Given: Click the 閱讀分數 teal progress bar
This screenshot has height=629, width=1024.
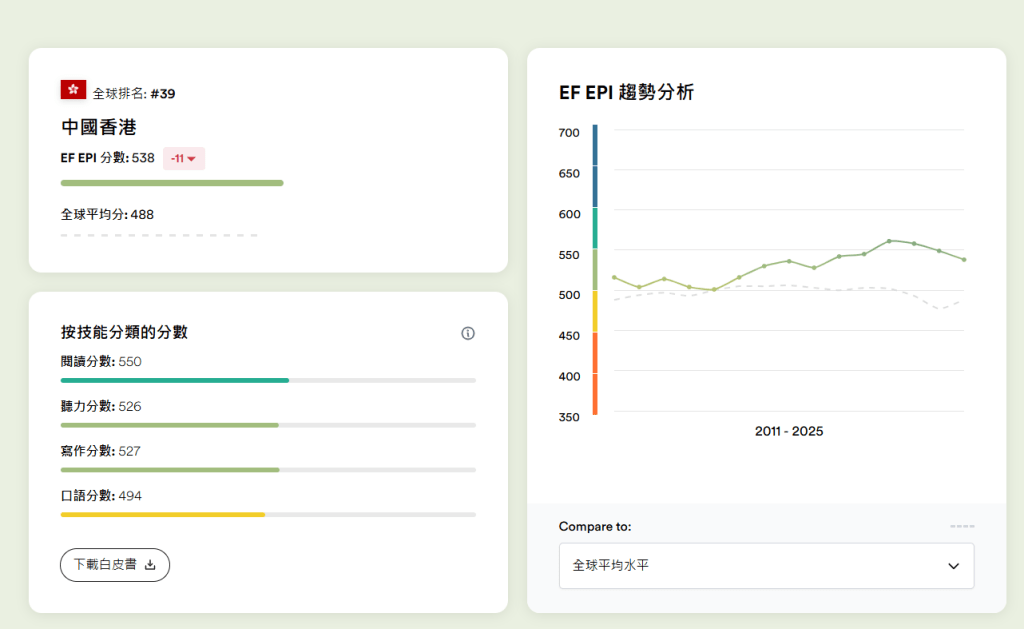Looking at the screenshot, I should point(175,380).
